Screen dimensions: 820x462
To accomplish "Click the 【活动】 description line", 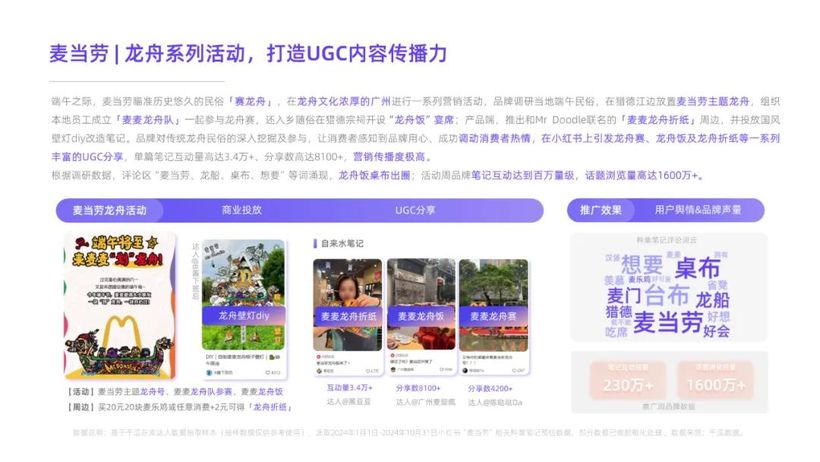I will [x=174, y=391].
